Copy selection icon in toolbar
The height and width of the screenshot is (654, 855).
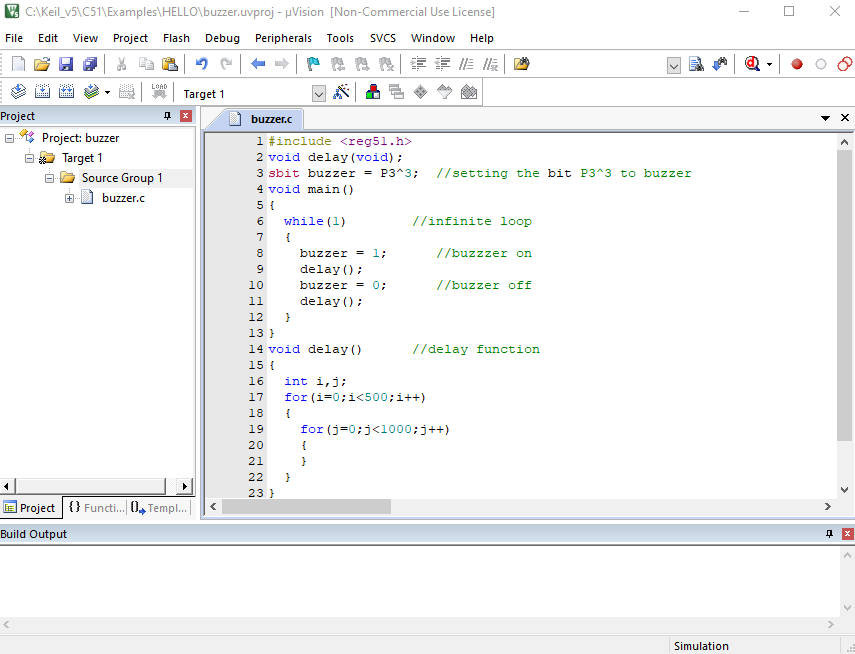[x=146, y=64]
